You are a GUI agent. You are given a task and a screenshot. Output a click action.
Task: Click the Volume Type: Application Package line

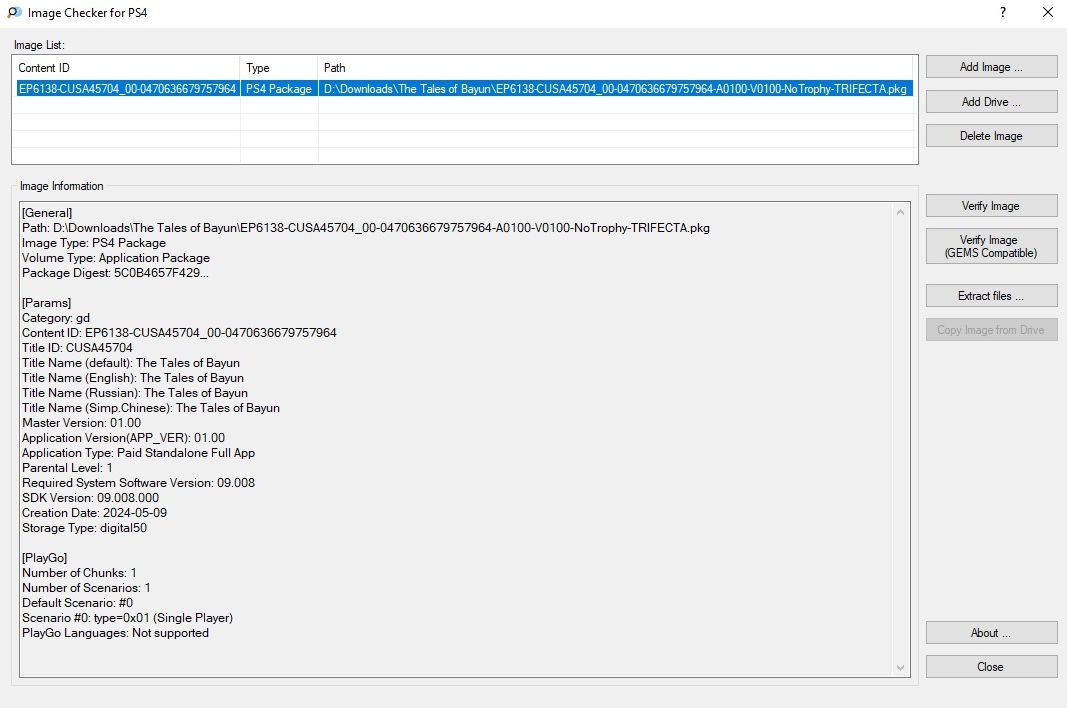(x=116, y=257)
